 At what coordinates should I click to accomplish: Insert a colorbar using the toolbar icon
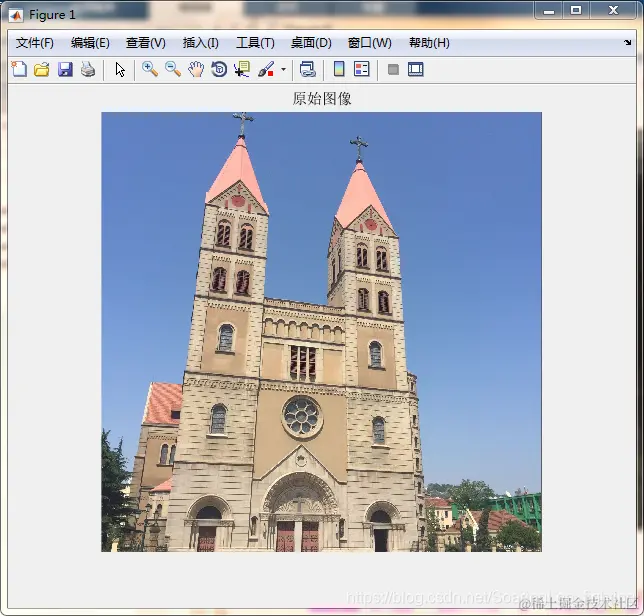pos(339,69)
